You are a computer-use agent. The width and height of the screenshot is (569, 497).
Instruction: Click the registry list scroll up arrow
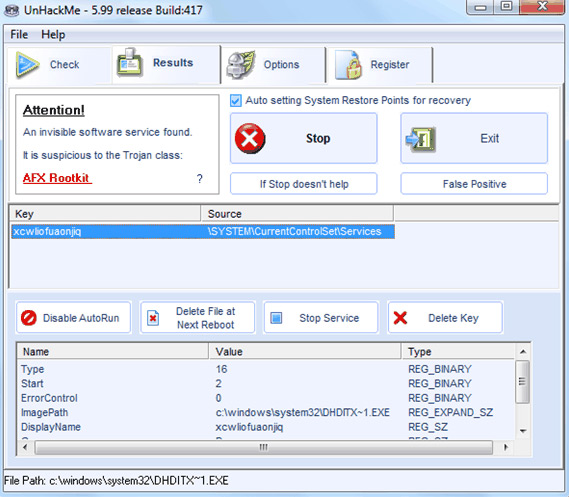click(523, 352)
